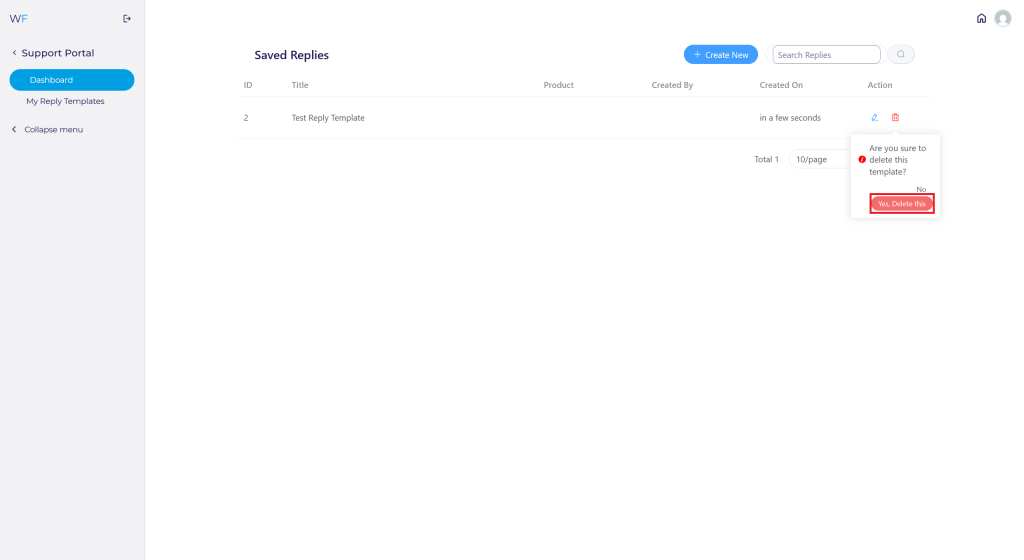Edit Test Reply Template with pencil icon

point(874,117)
